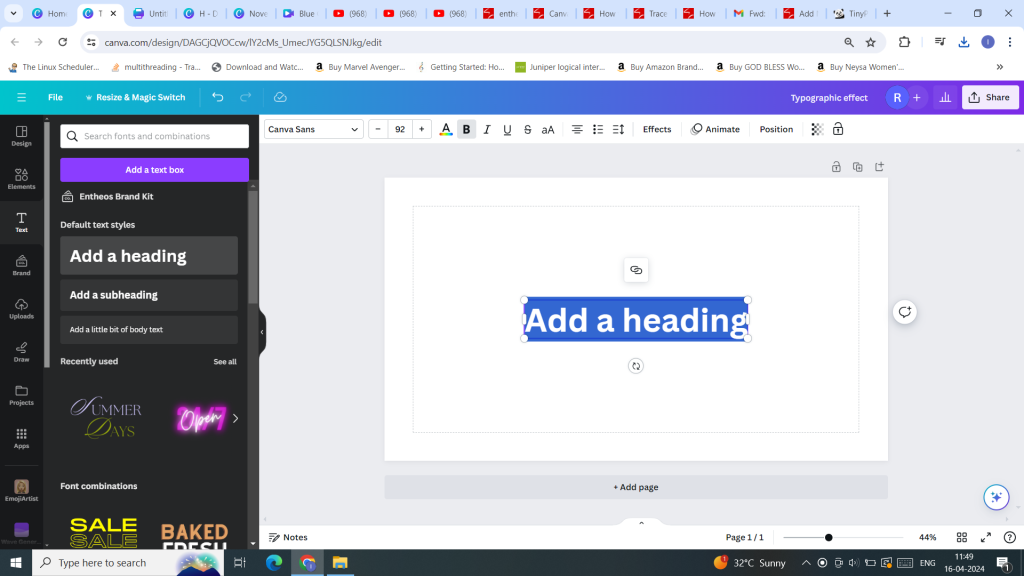
Task: Open the Uploads sidebar panel
Action: point(21,307)
